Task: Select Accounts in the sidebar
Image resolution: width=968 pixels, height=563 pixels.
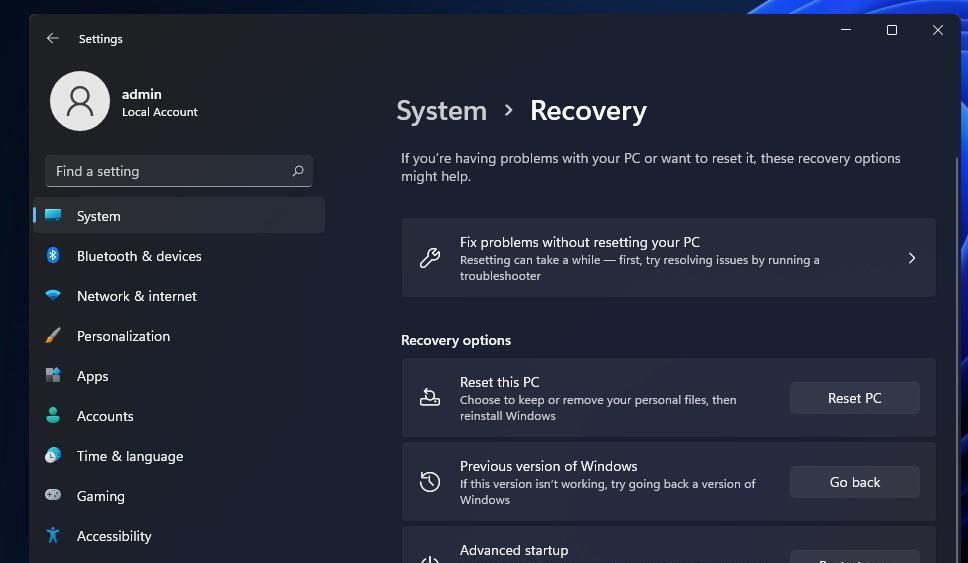Action: click(x=179, y=416)
